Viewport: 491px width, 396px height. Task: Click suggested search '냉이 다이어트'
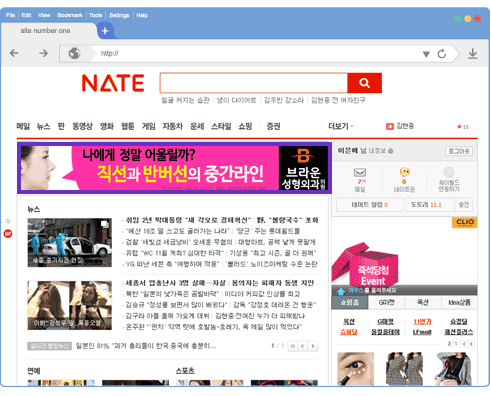(236, 100)
